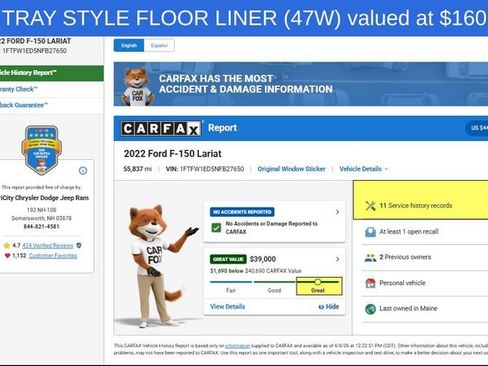Click the GREAT VALUE badge

pos(228,259)
